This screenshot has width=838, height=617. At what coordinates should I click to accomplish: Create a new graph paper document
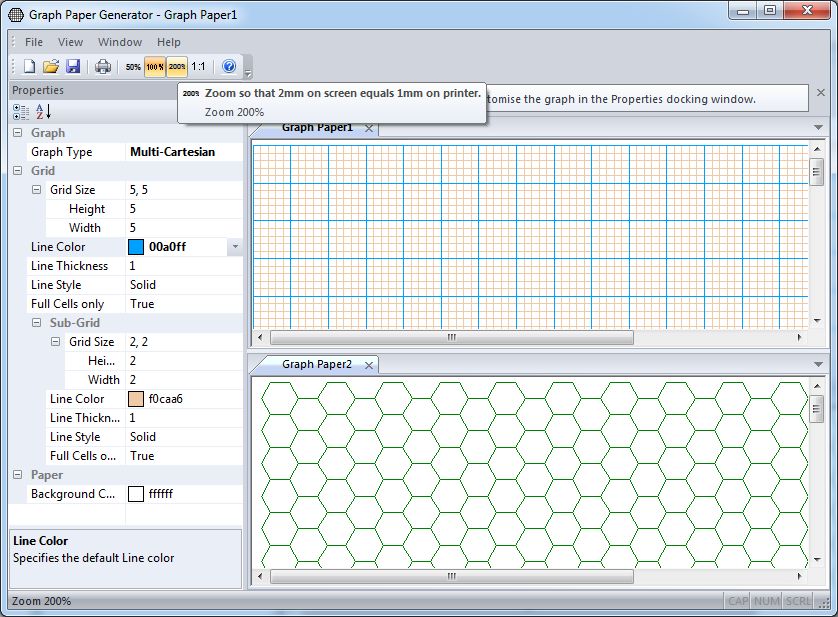coord(30,67)
